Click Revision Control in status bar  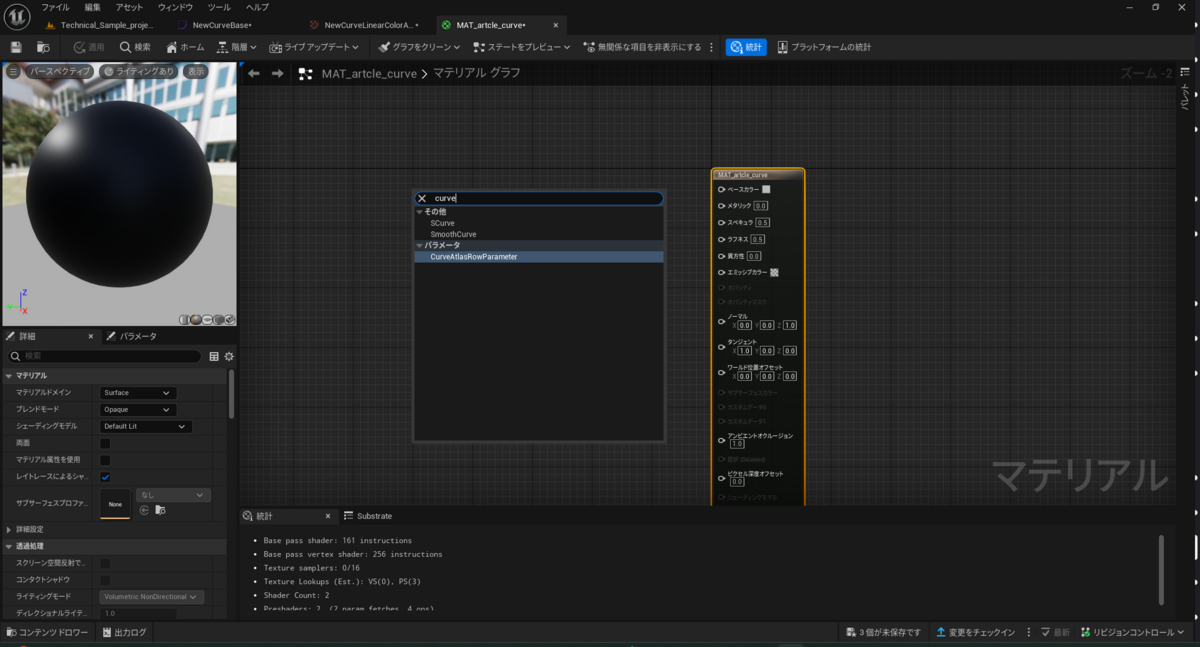[1133, 632]
